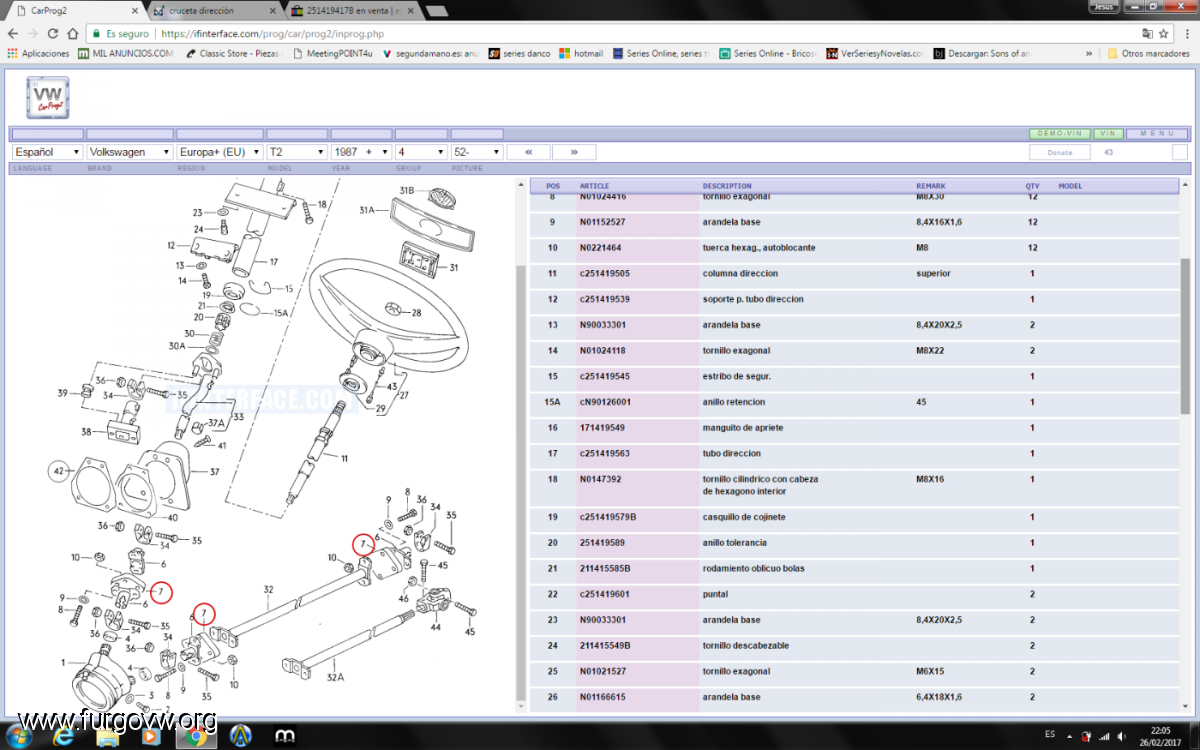This screenshot has height=750, width=1200.
Task: Open File Explorer taskbar icon
Action: click(x=107, y=737)
